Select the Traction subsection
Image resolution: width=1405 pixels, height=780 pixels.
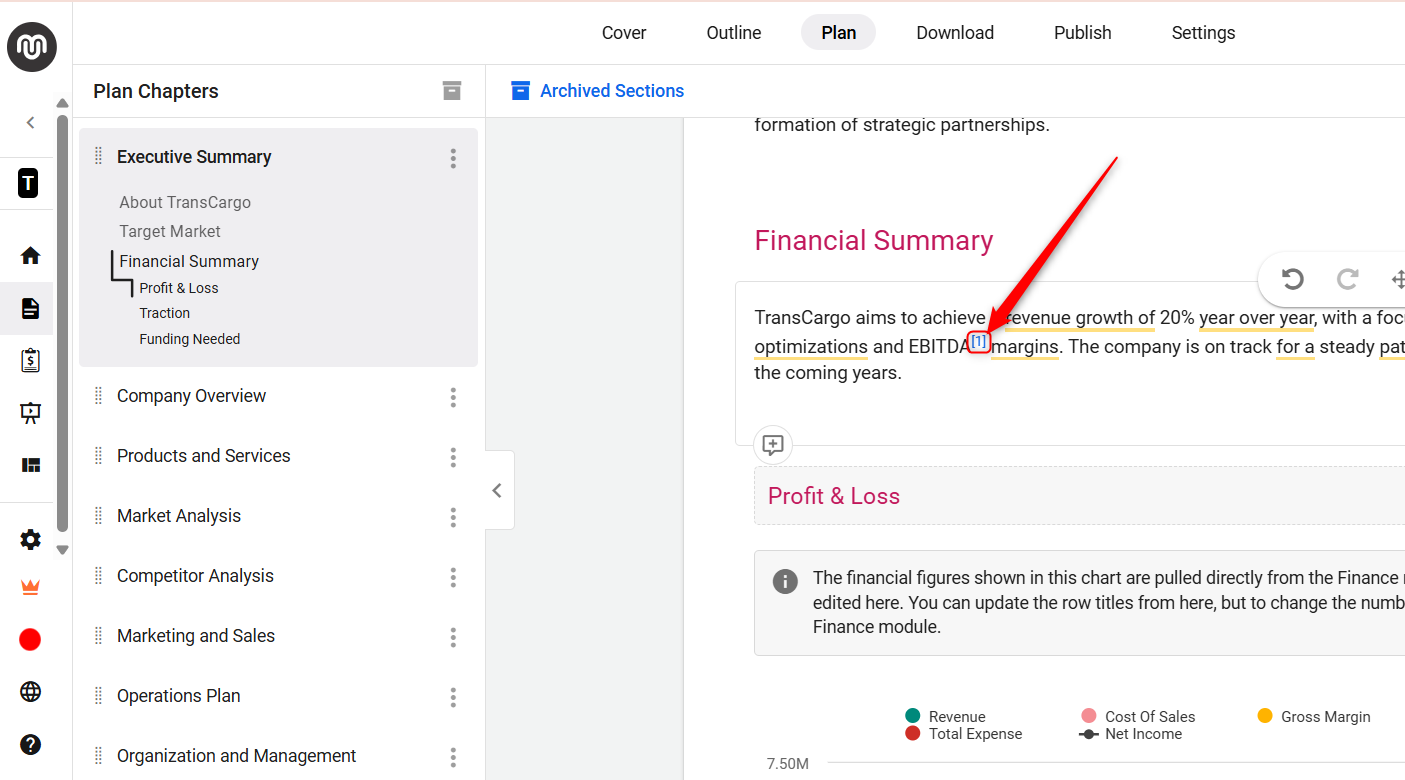pyautogui.click(x=165, y=313)
